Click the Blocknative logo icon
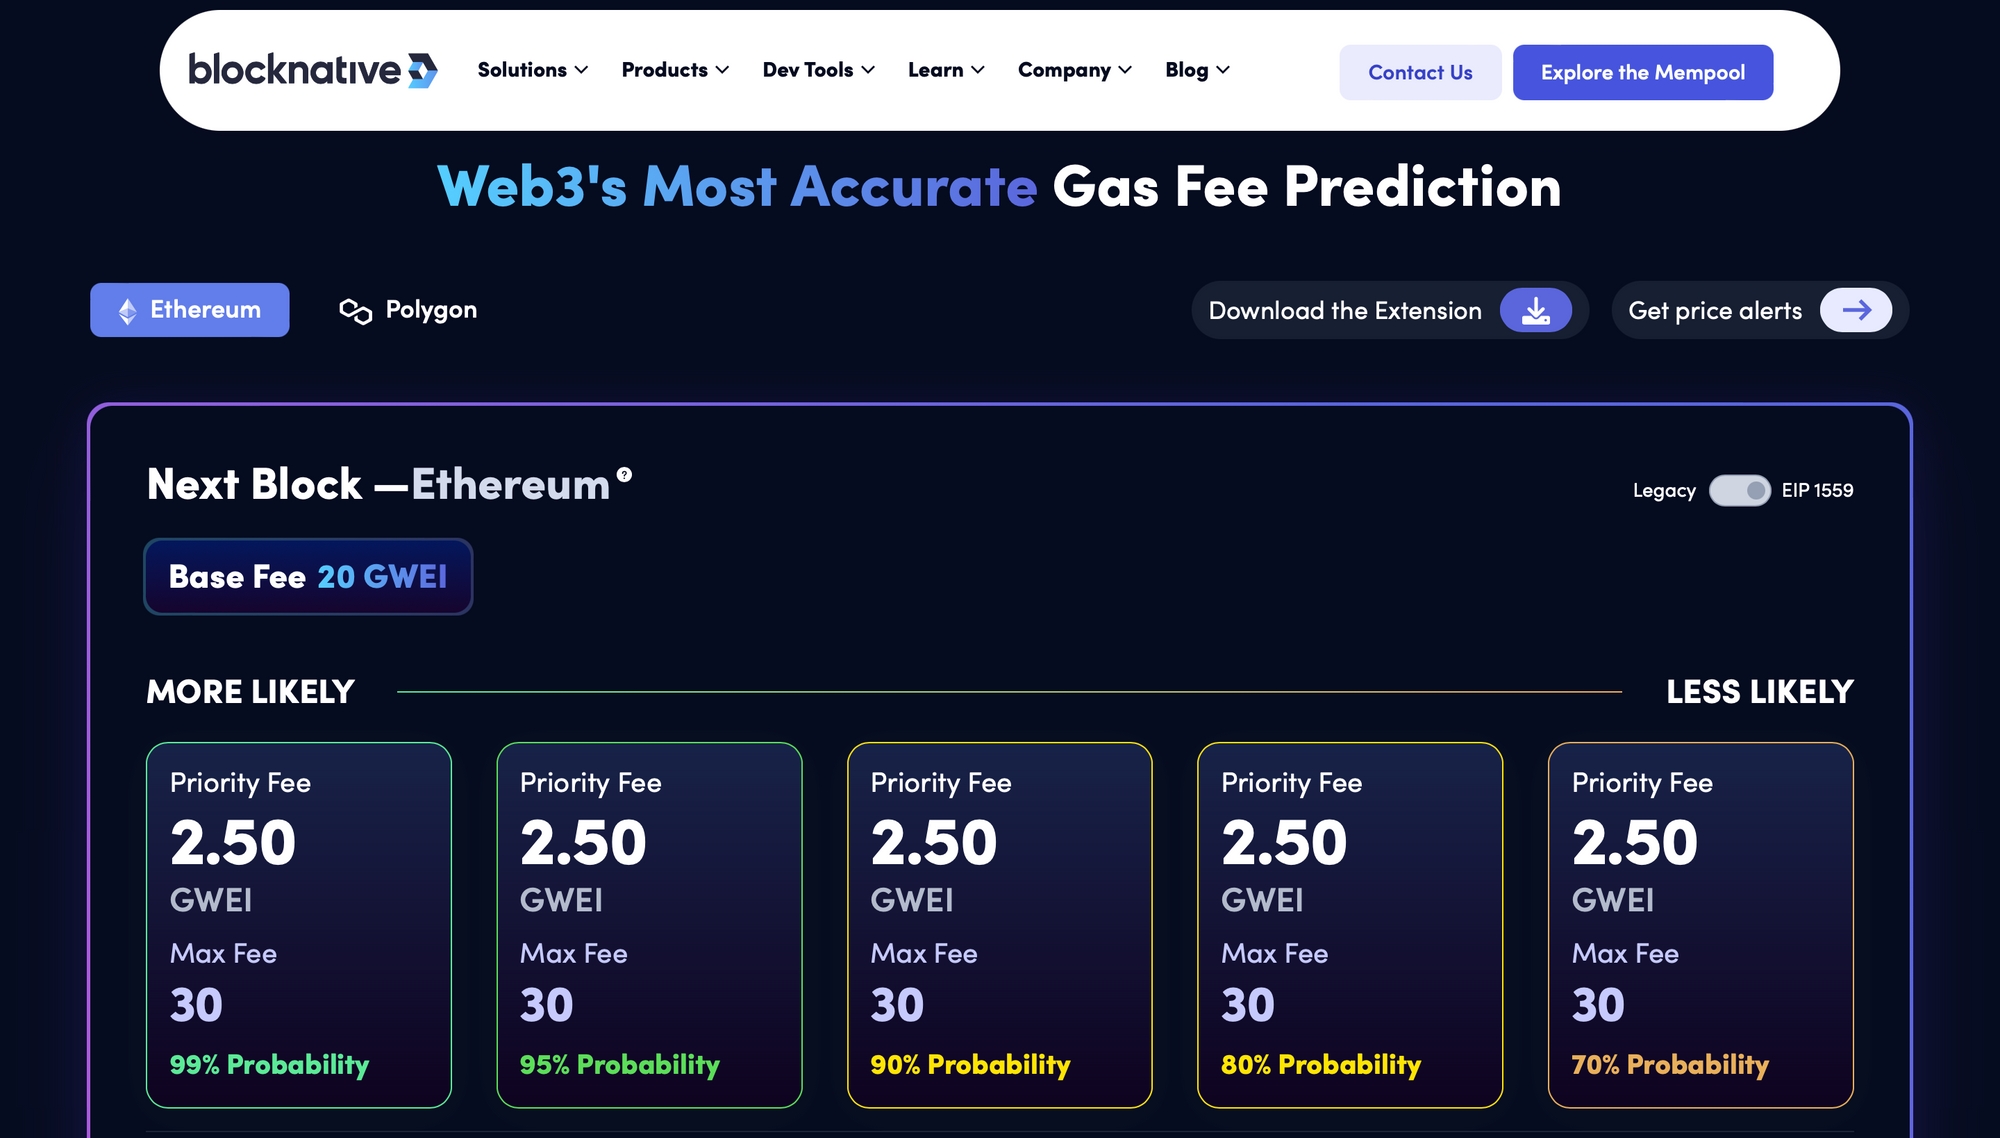The height and width of the screenshot is (1138, 2000). 422,71
